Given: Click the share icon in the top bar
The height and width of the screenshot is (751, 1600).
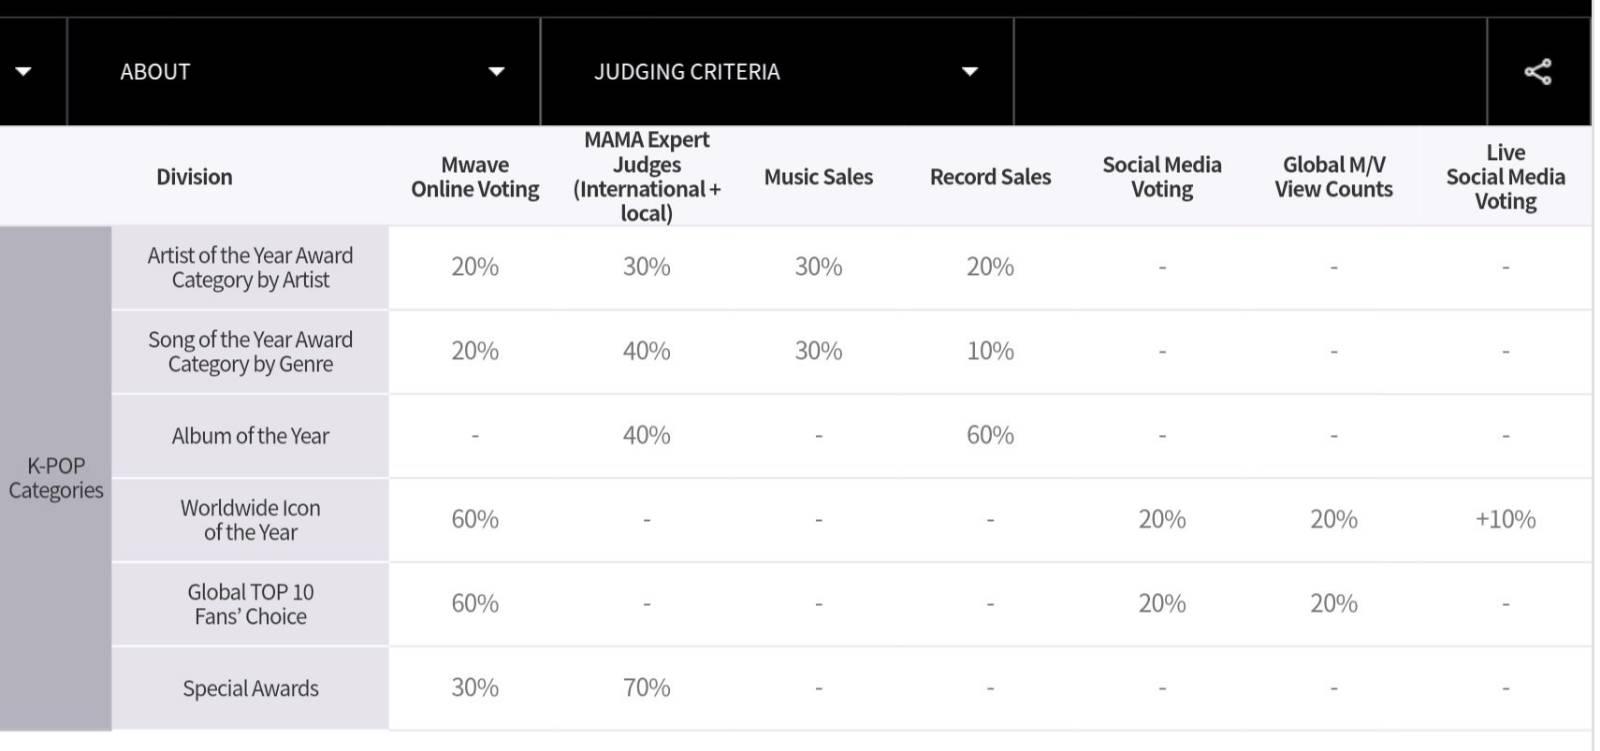Looking at the screenshot, I should tap(1537, 72).
